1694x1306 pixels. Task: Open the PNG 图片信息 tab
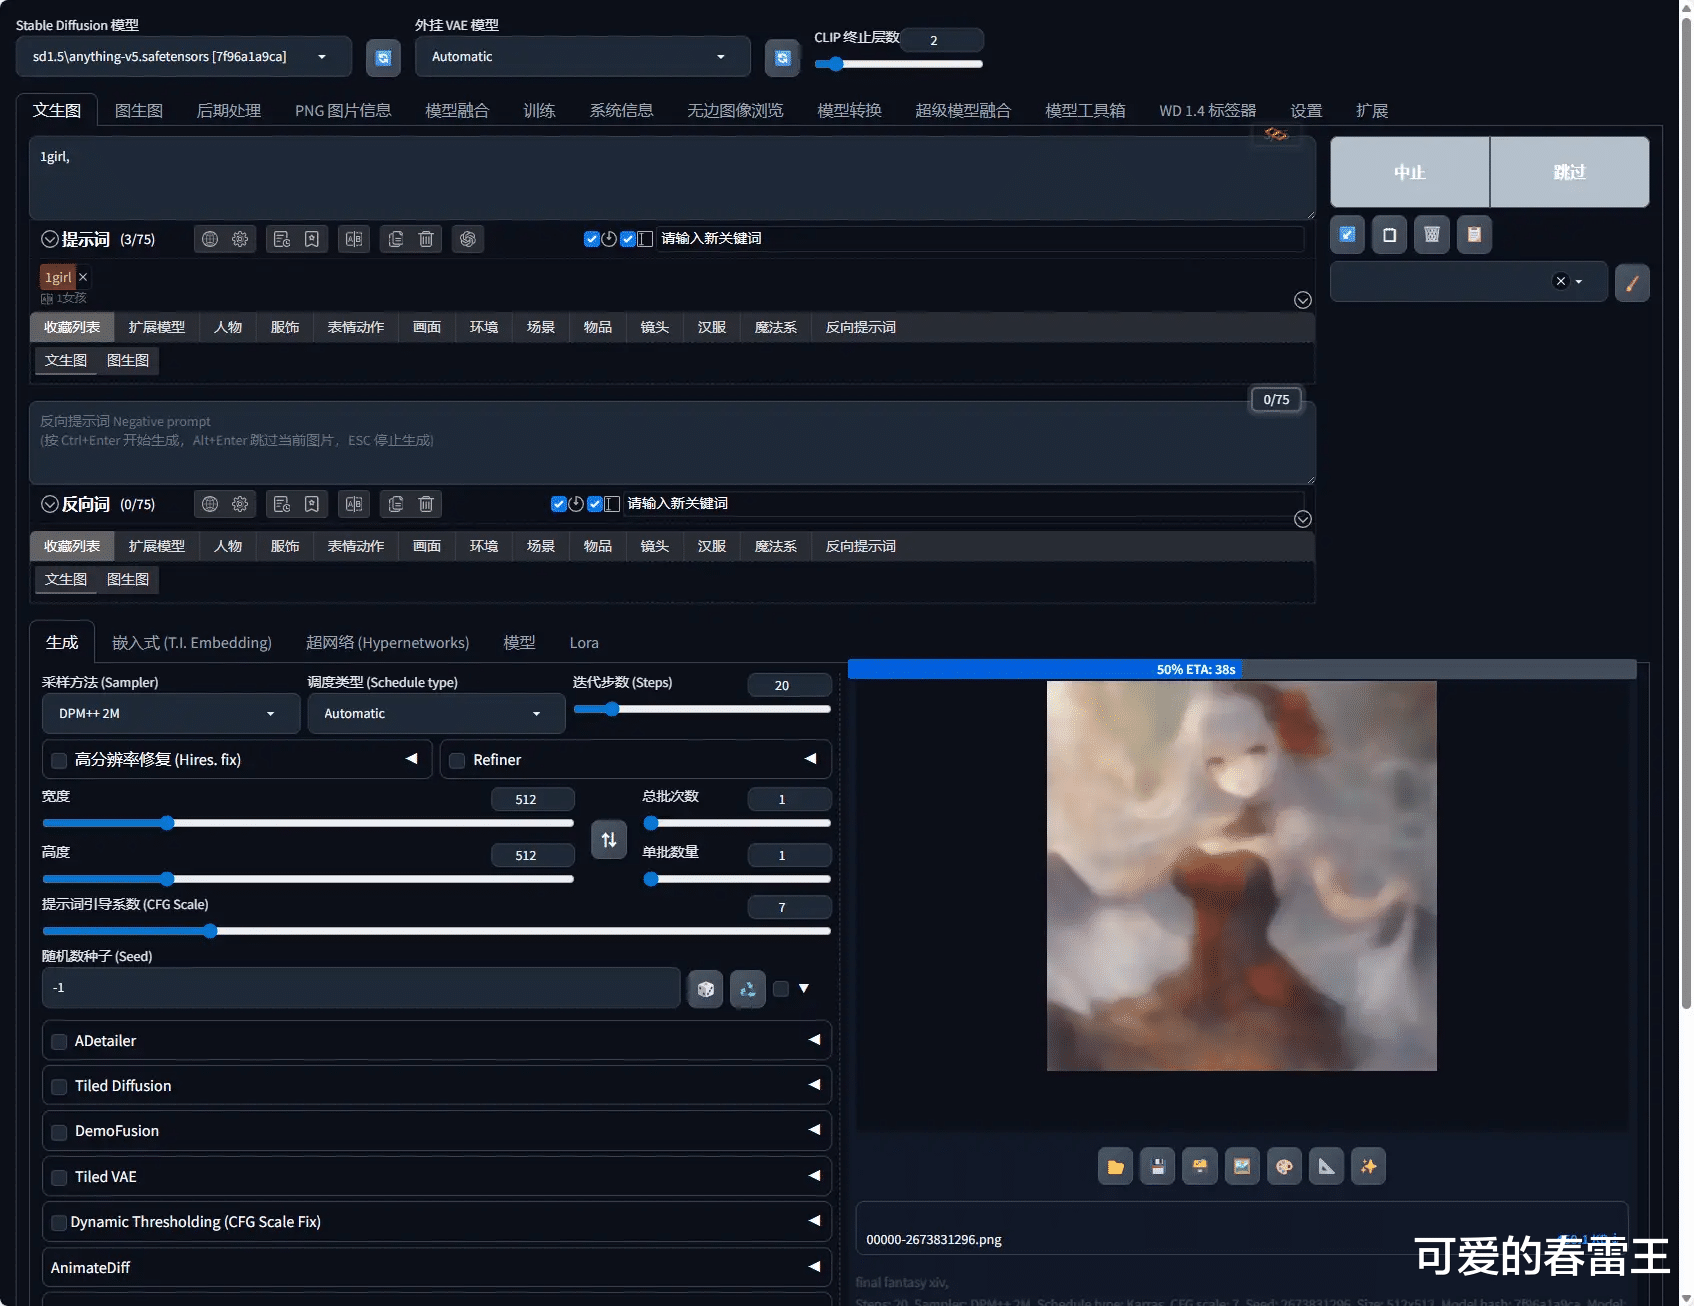(x=343, y=110)
